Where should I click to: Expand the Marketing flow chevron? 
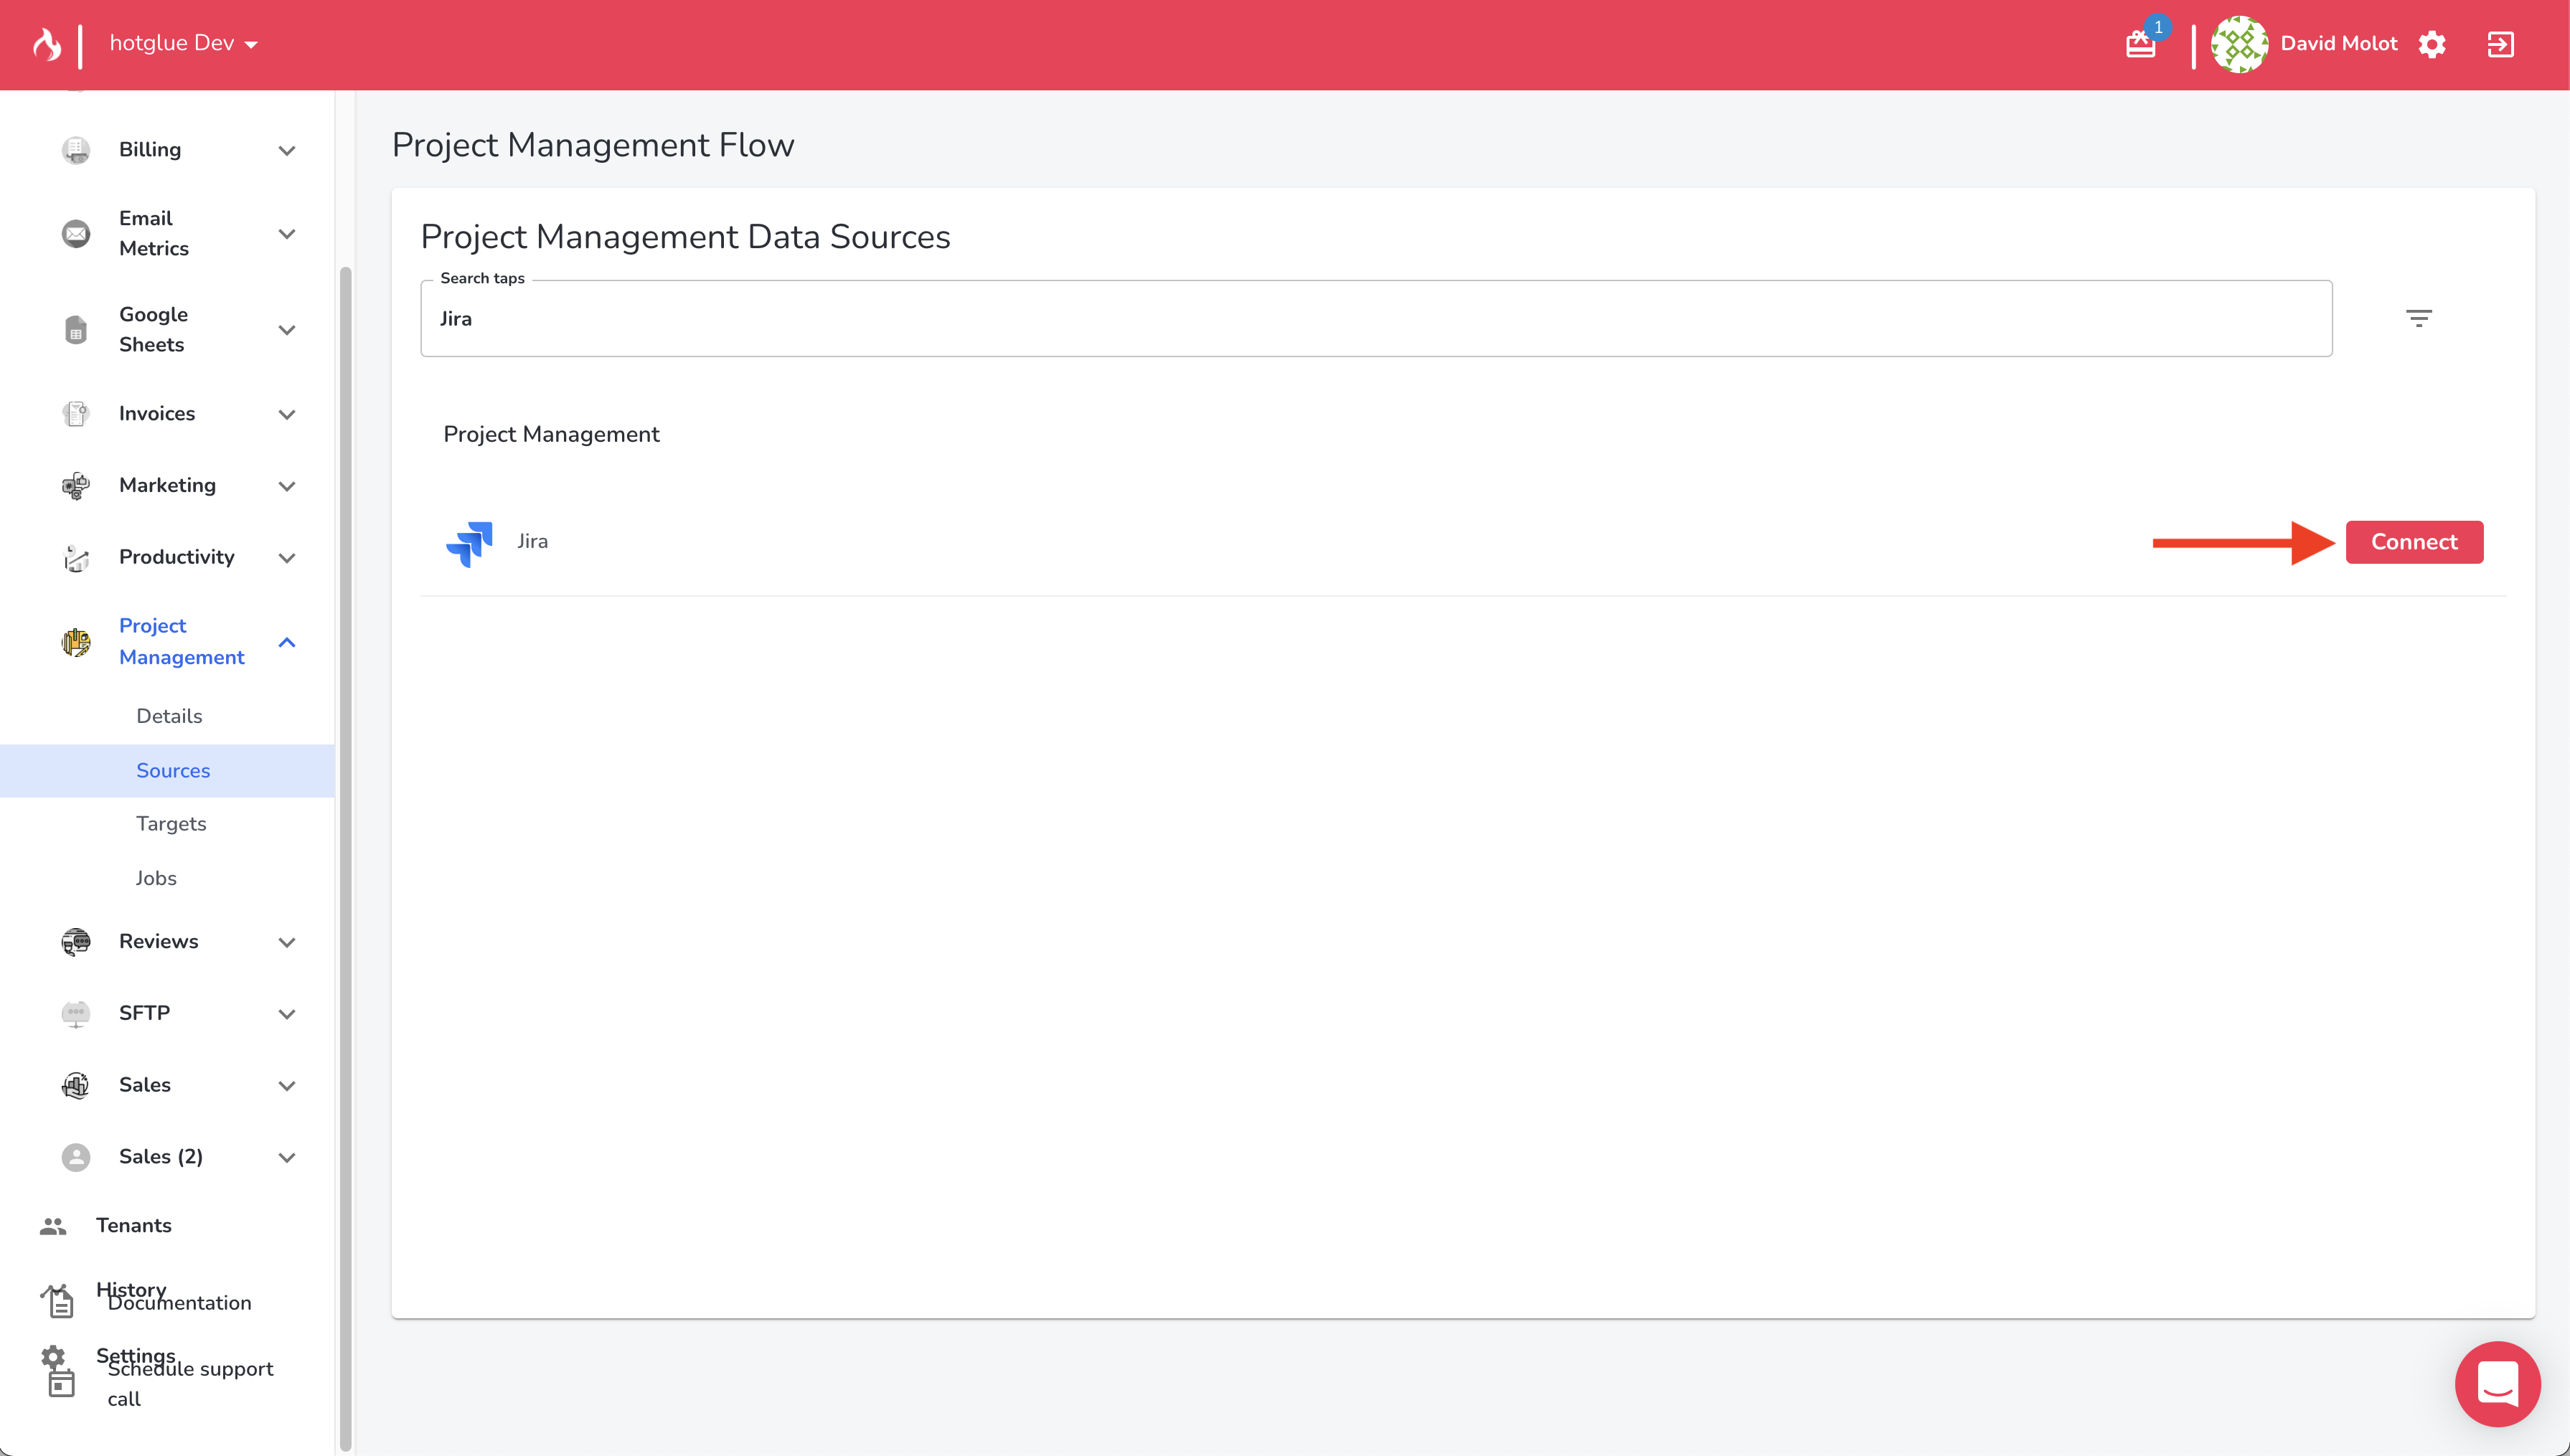287,486
